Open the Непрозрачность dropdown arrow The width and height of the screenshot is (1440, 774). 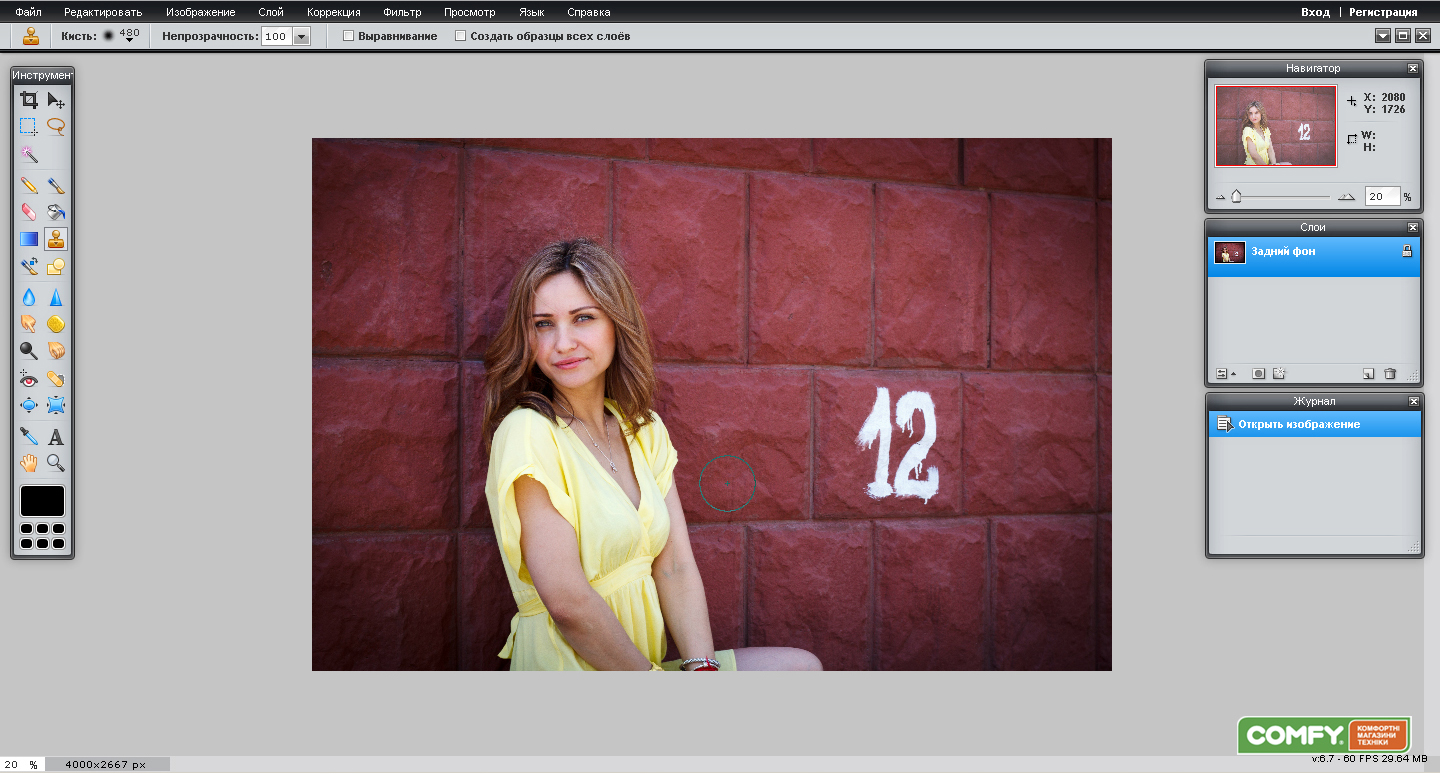tap(301, 36)
